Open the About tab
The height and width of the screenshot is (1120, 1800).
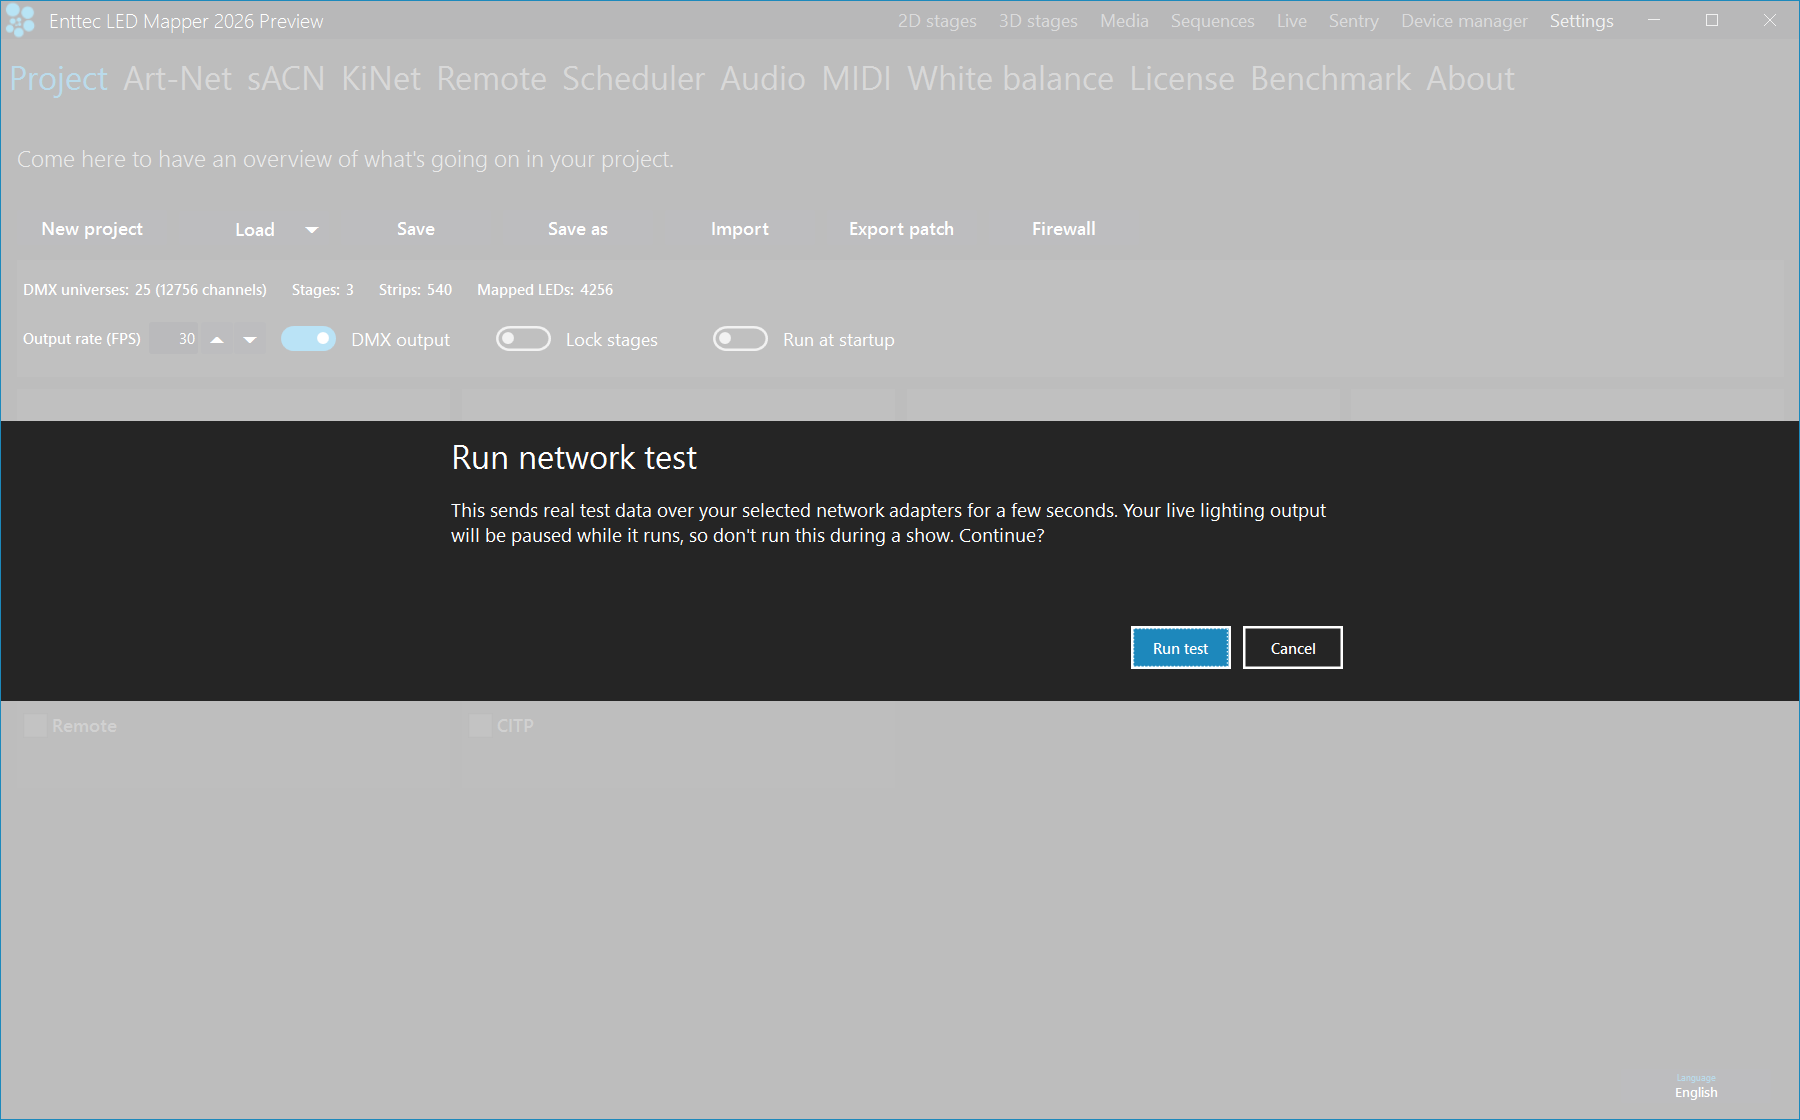pos(1470,79)
